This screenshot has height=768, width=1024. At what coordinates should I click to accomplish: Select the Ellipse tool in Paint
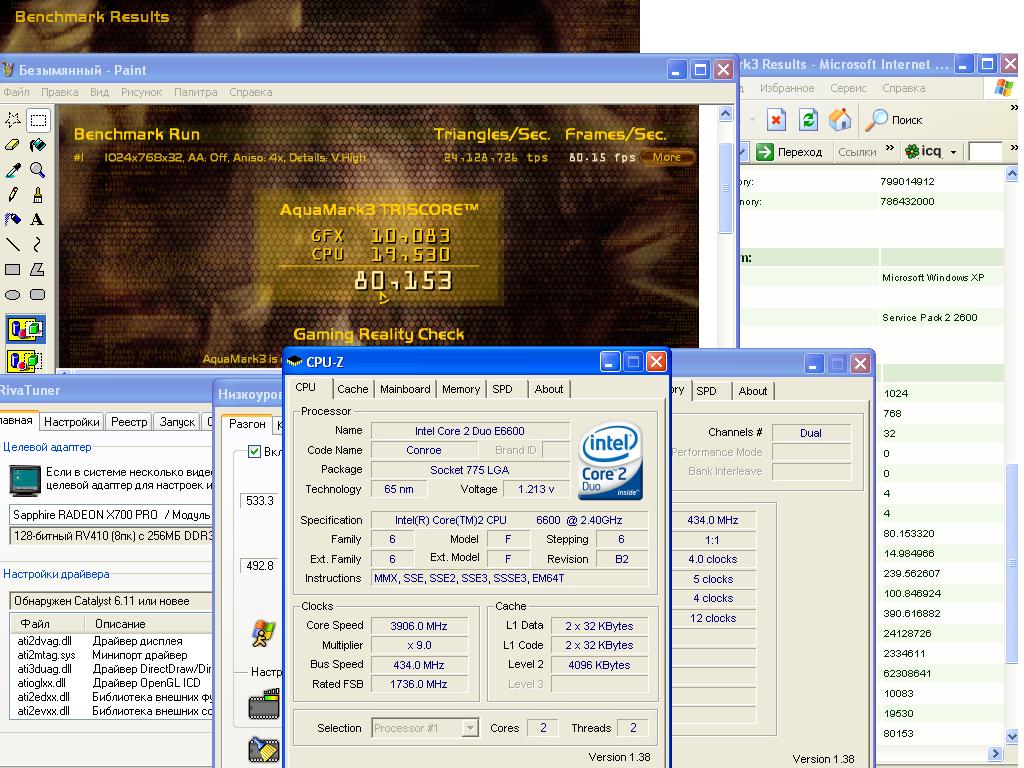coord(12,295)
